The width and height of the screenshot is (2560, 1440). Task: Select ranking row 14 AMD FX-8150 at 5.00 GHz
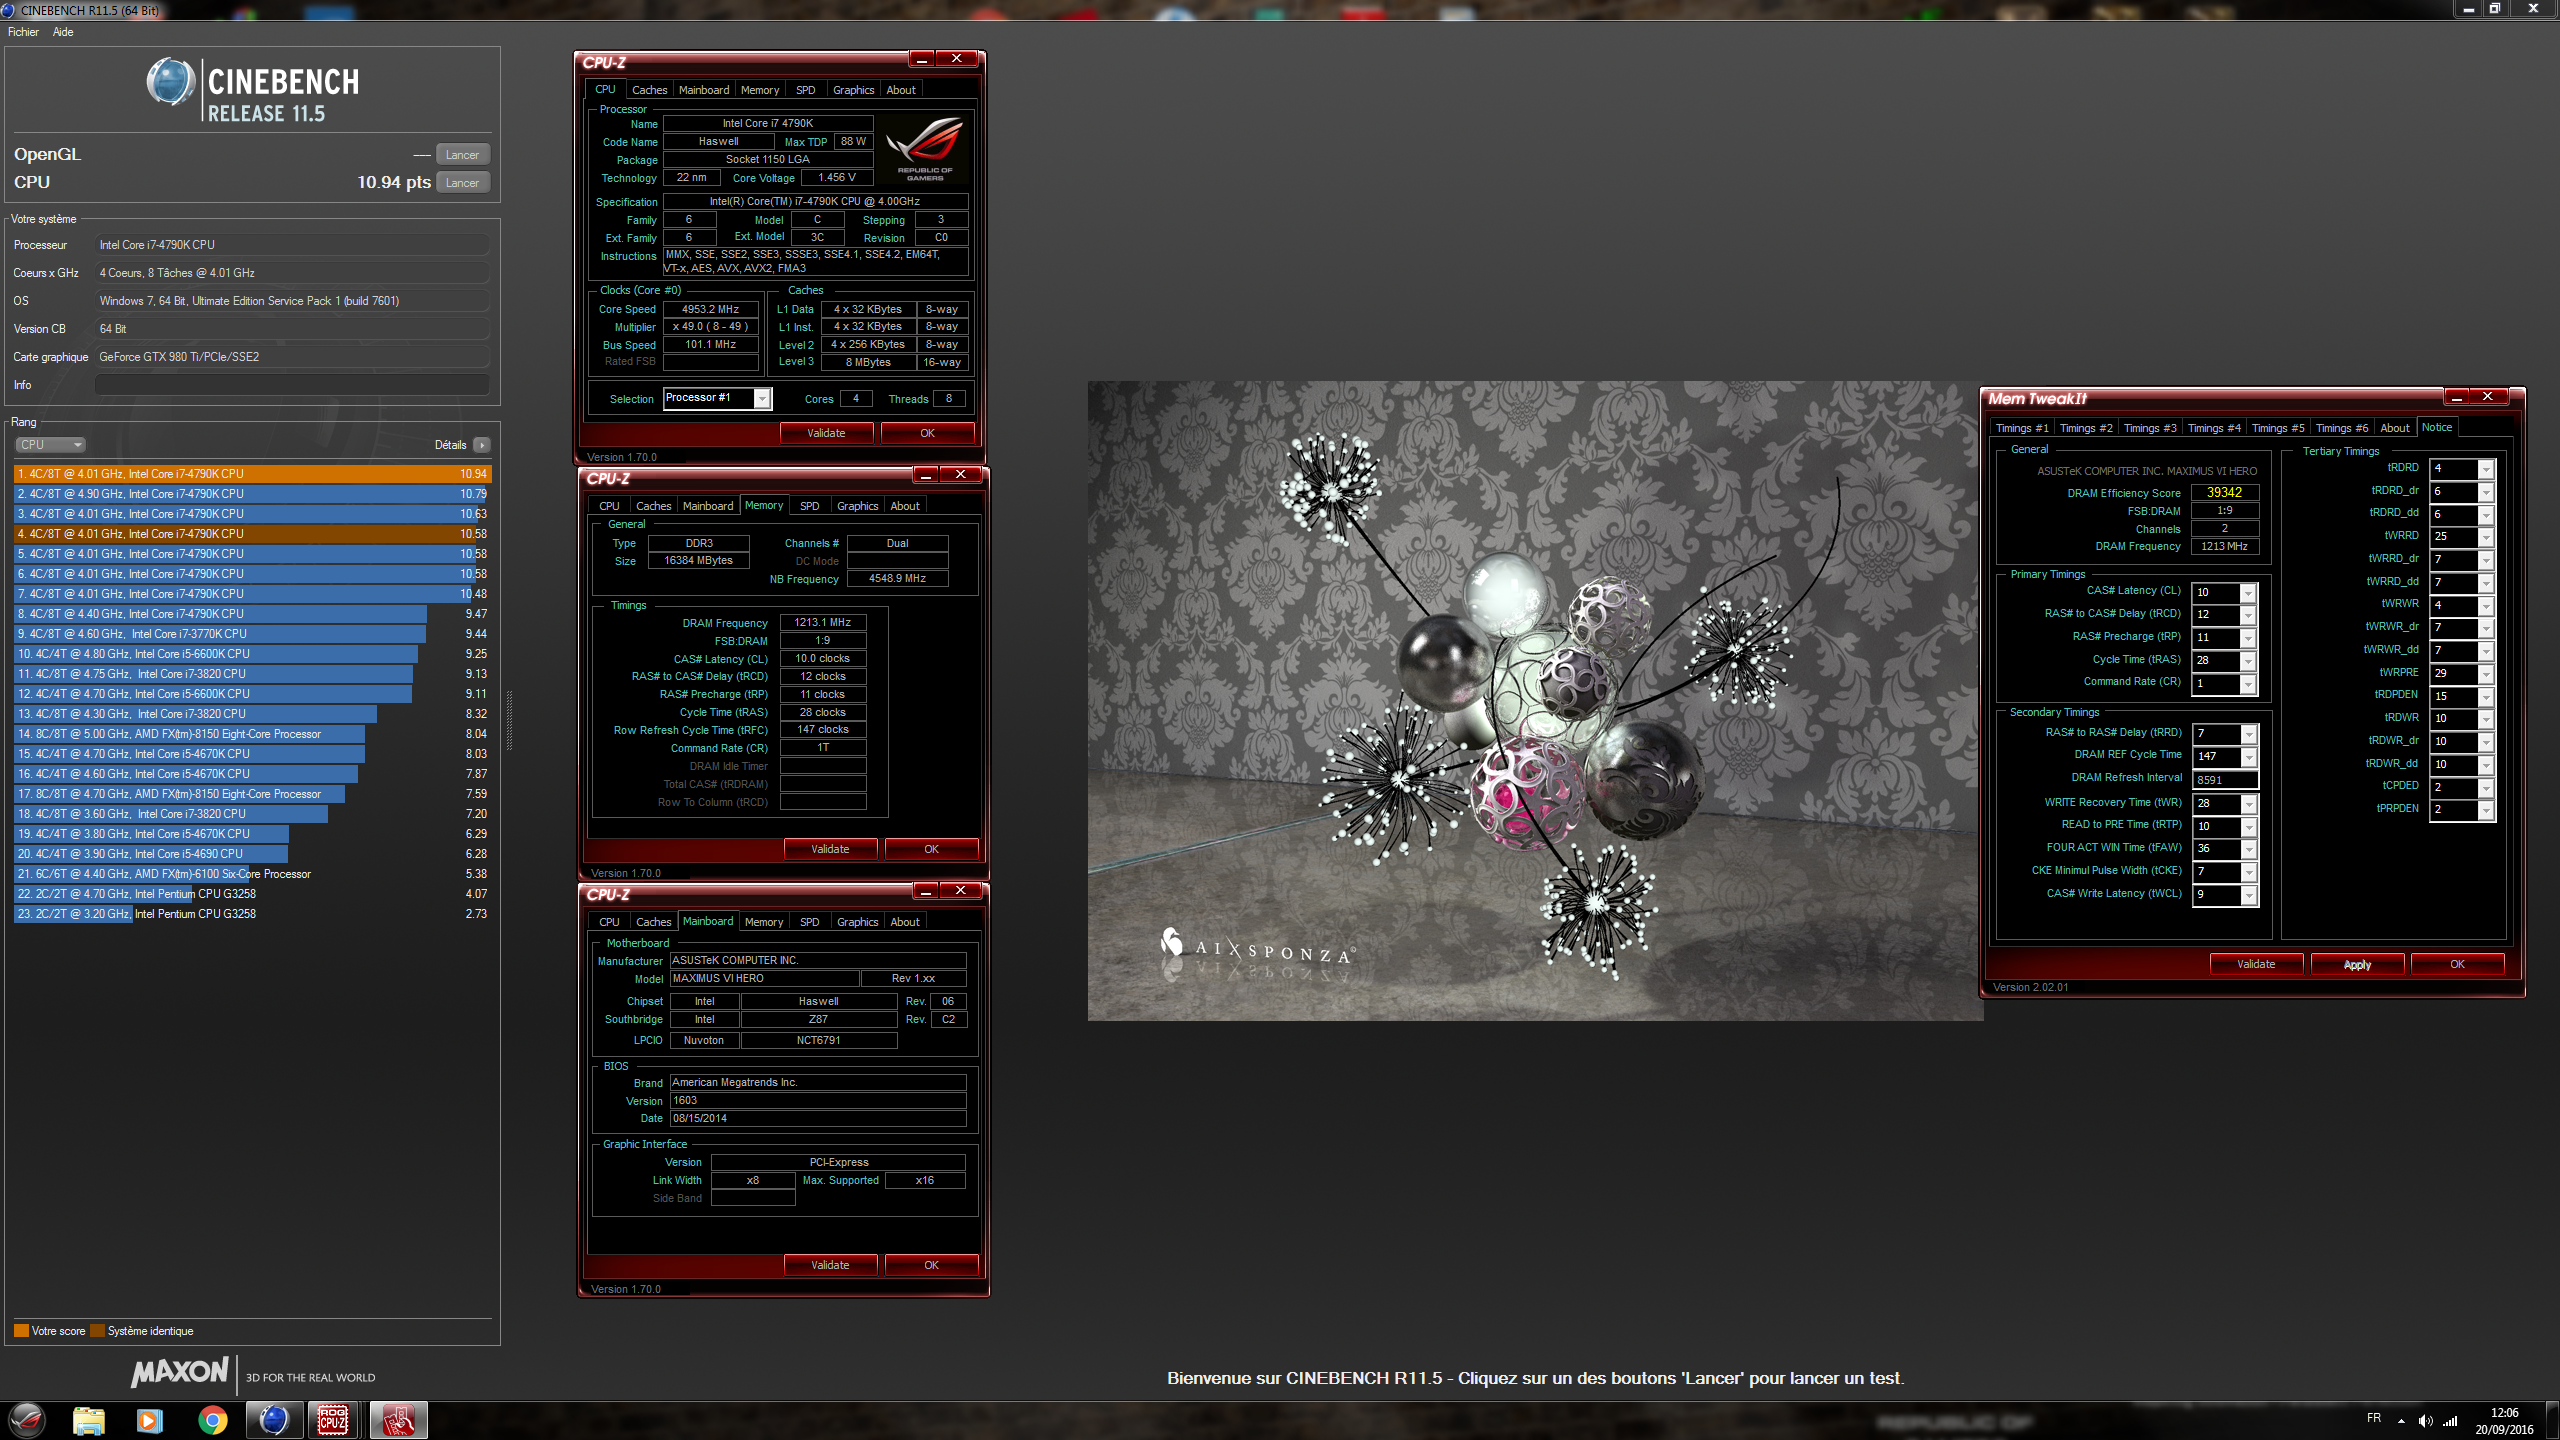tap(252, 734)
